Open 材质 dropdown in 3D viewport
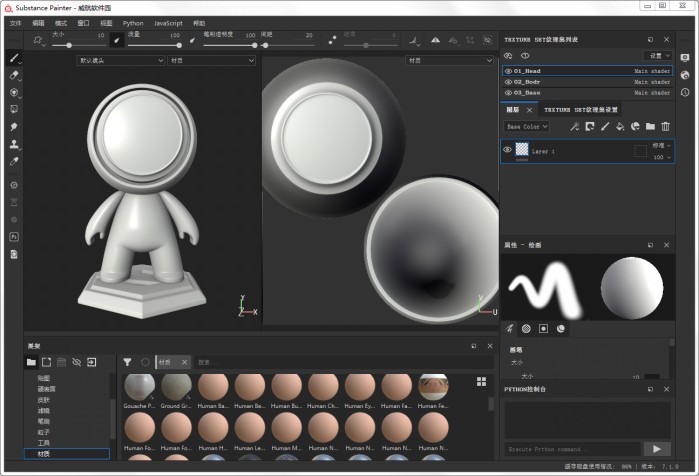 point(212,60)
